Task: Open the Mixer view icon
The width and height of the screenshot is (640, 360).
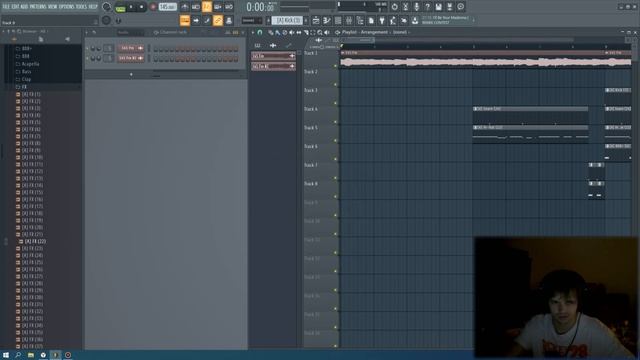Action: click(x=349, y=20)
